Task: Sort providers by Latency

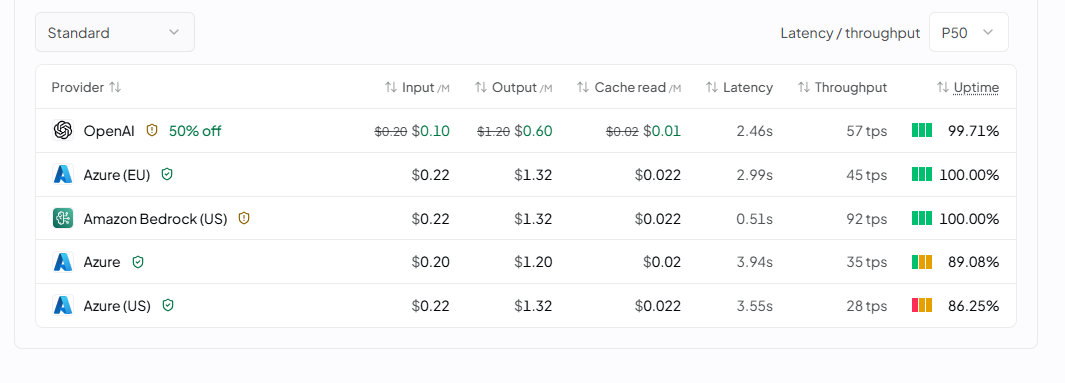Action: point(739,87)
